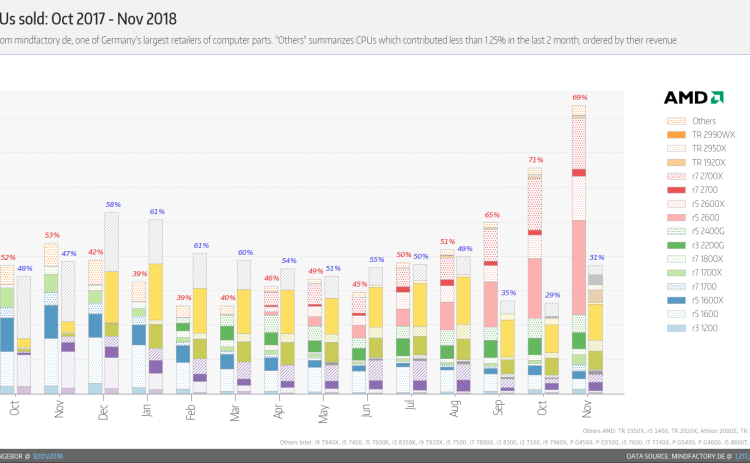Click the blue 31% percentage label

point(596,257)
